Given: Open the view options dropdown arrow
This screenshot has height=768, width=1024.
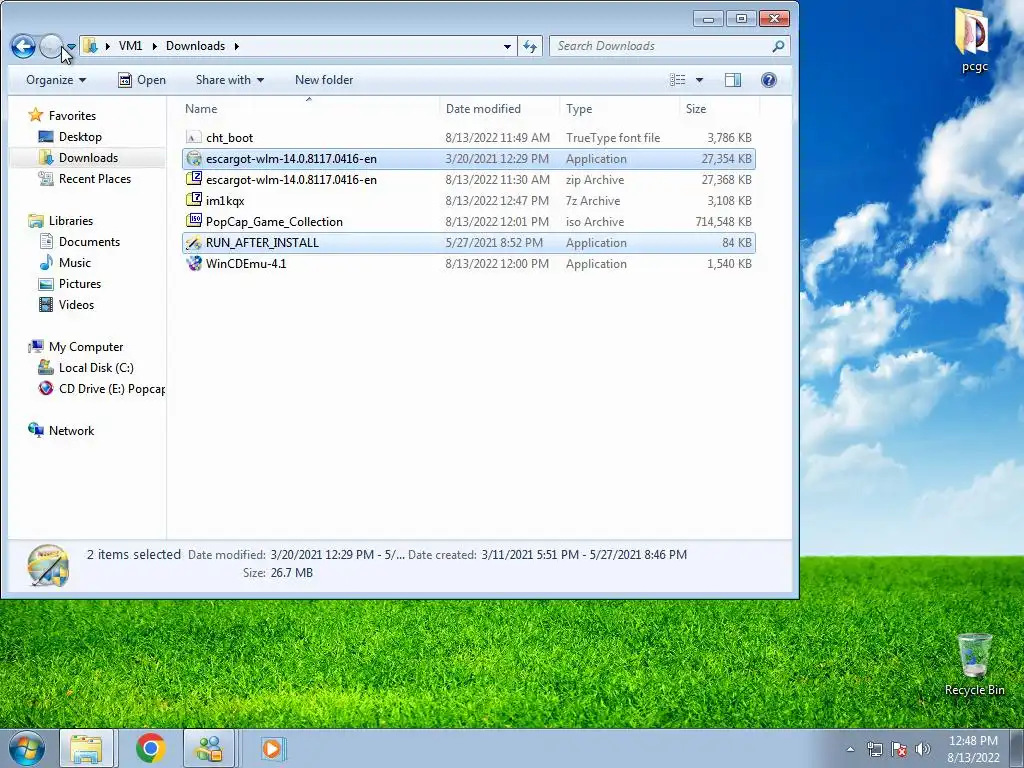Looking at the screenshot, I should click(x=699, y=80).
